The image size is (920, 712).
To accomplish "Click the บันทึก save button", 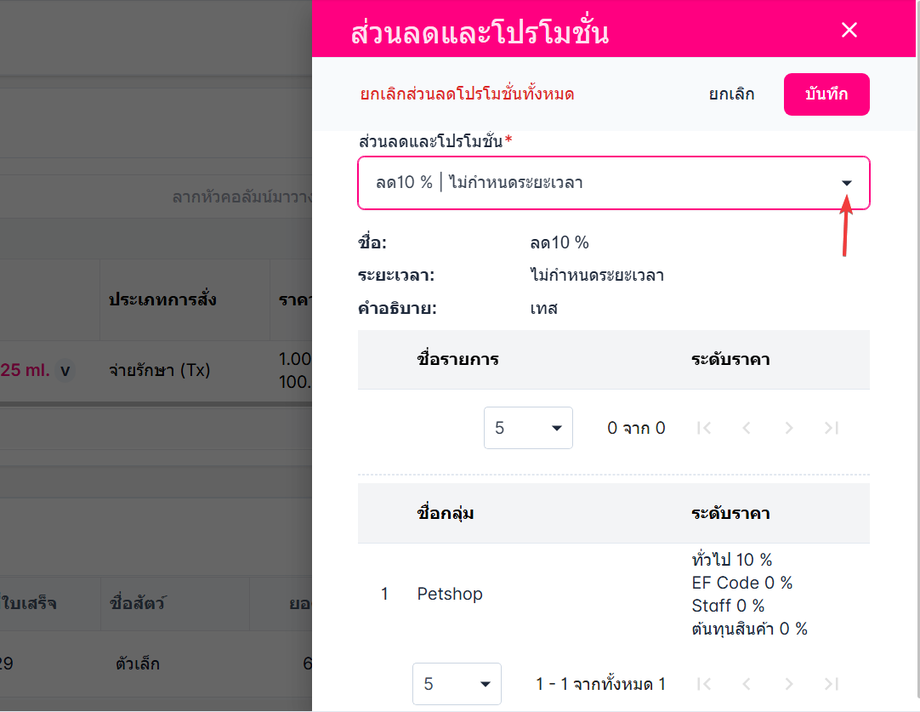I will pos(826,94).
